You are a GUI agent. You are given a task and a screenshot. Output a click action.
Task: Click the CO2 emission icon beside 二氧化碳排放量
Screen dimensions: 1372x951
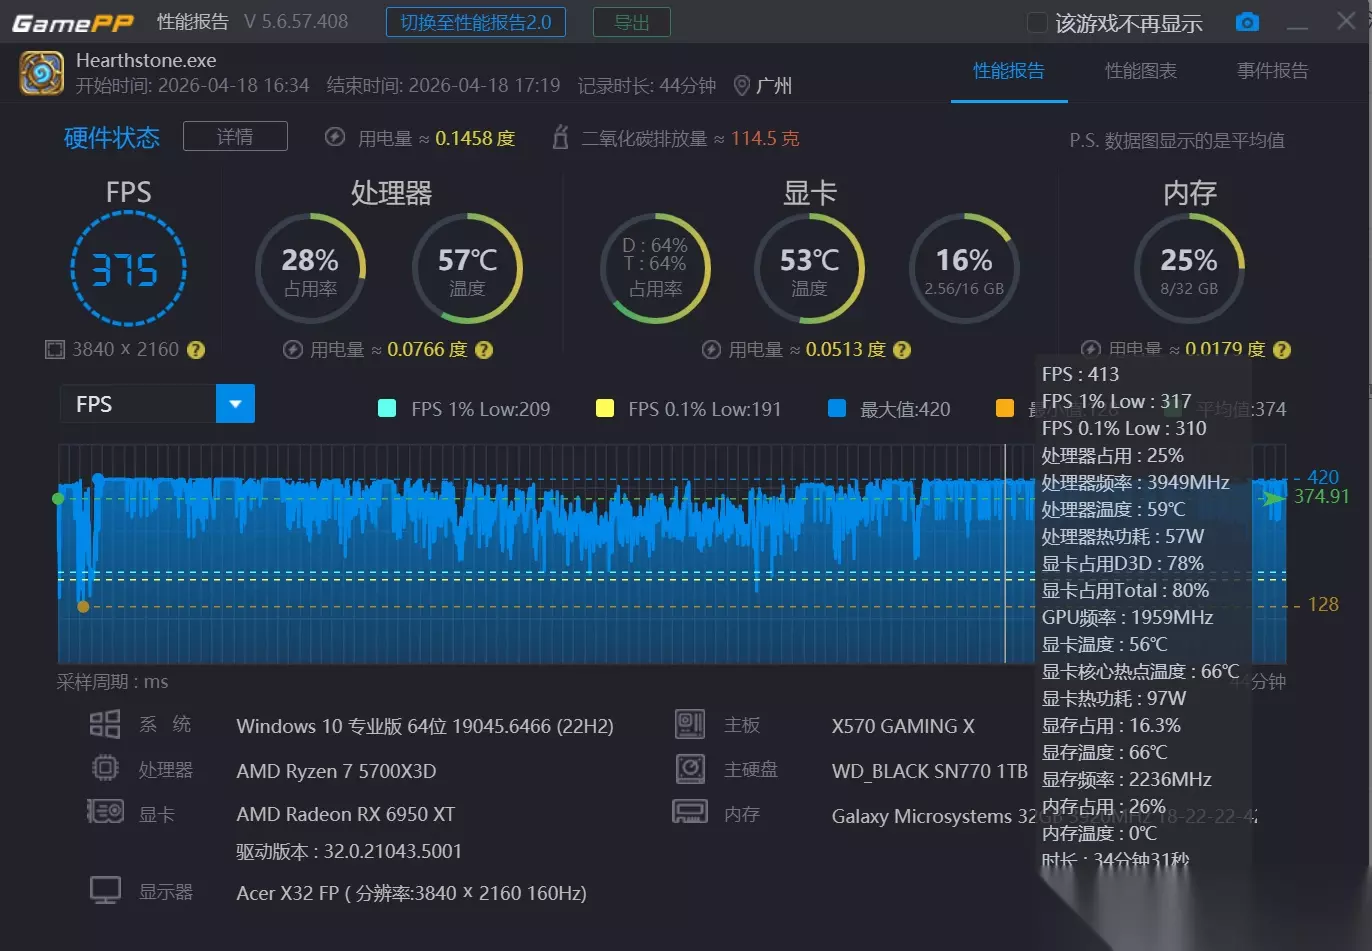click(x=561, y=137)
